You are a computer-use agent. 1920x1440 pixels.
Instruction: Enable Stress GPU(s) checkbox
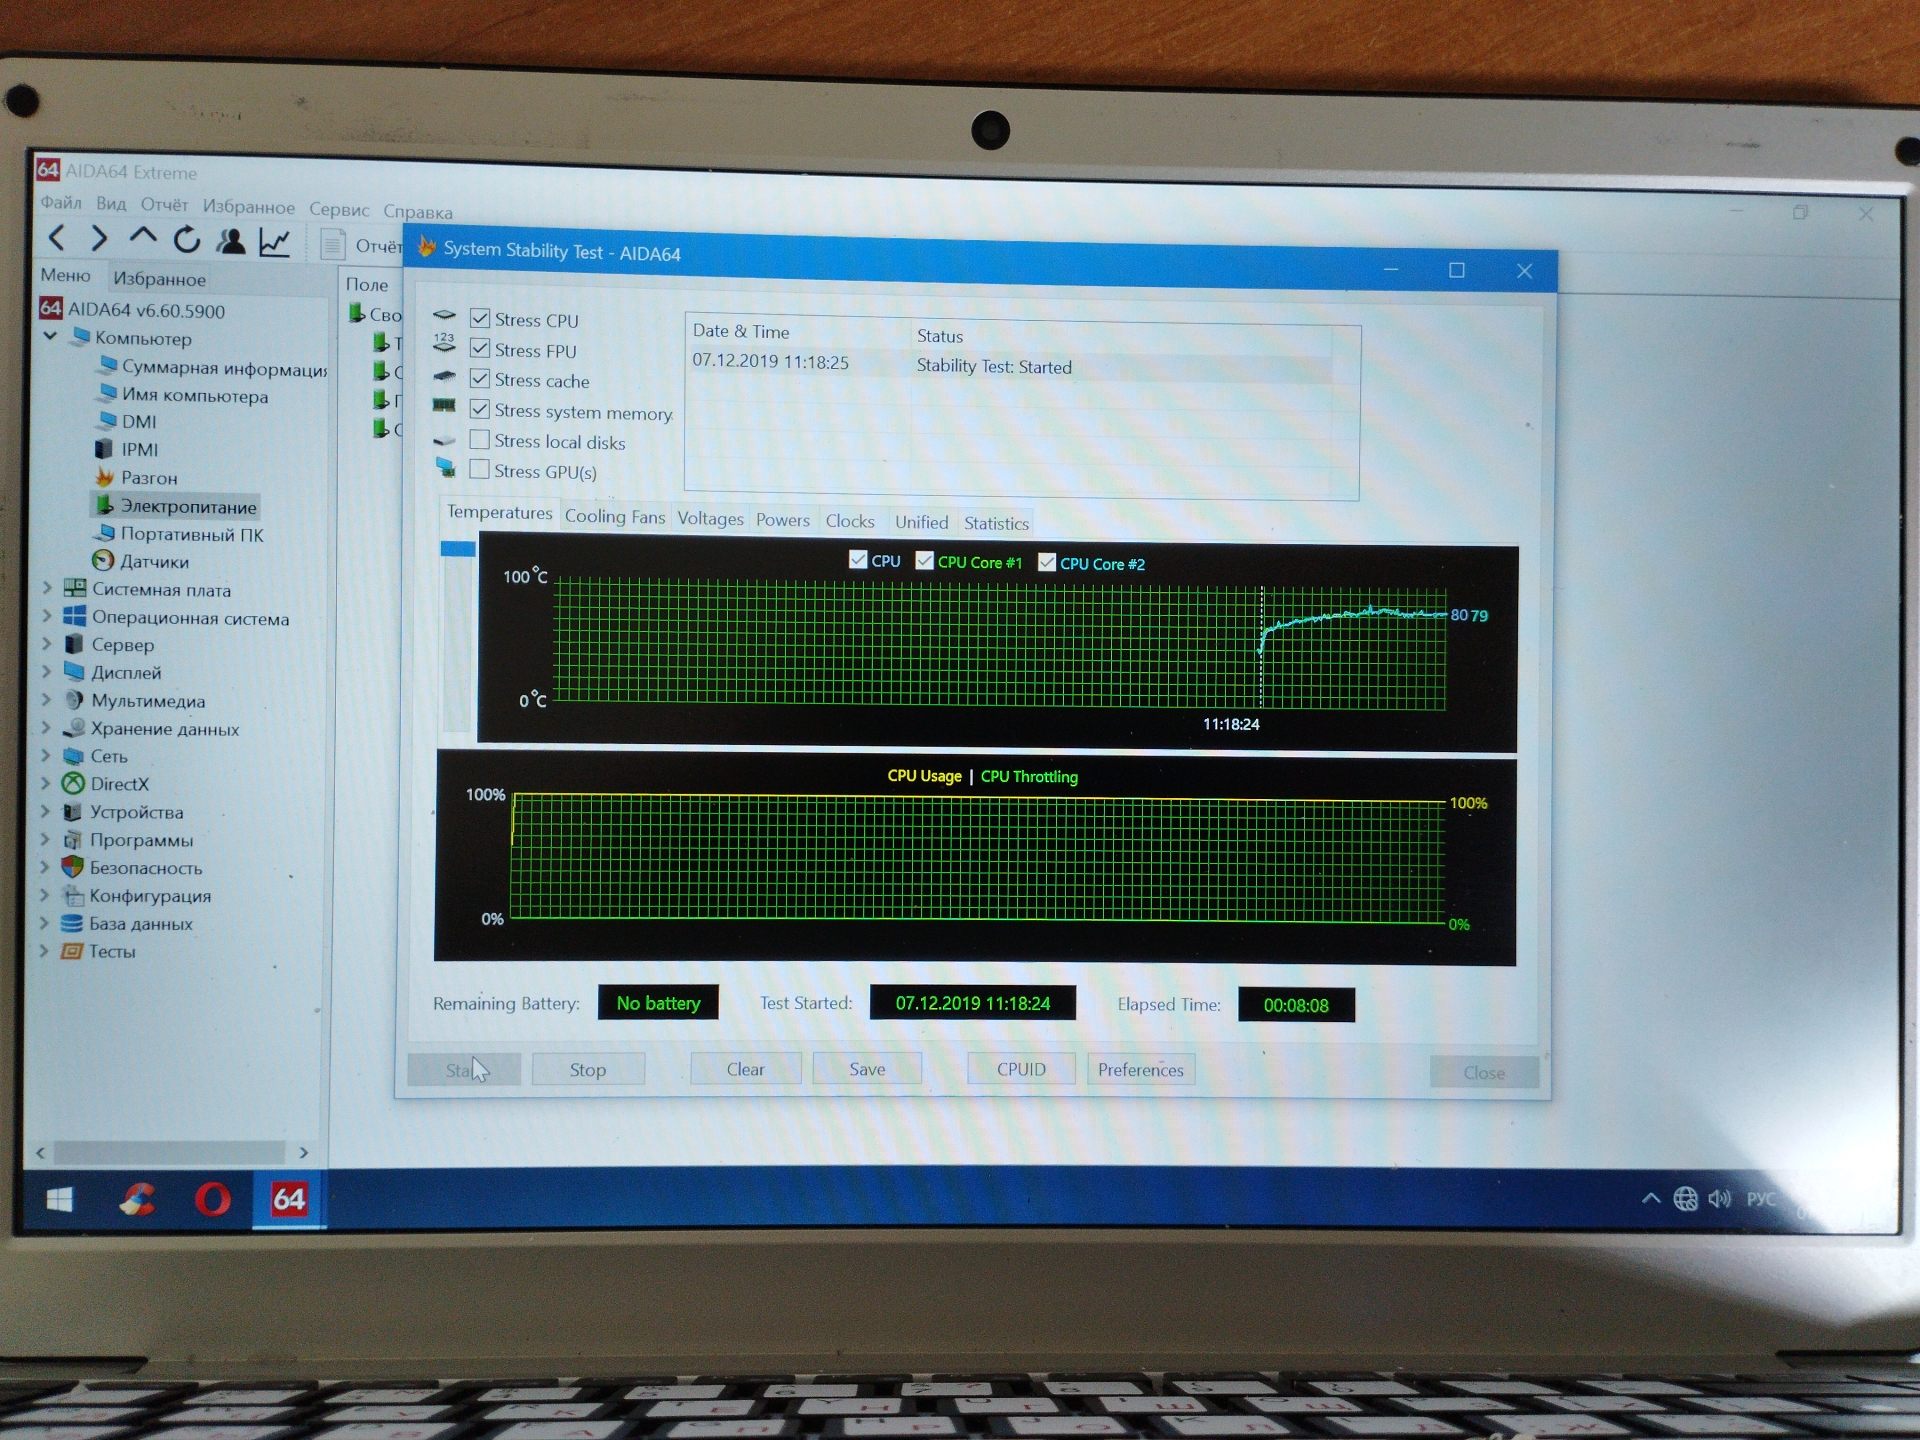click(480, 468)
